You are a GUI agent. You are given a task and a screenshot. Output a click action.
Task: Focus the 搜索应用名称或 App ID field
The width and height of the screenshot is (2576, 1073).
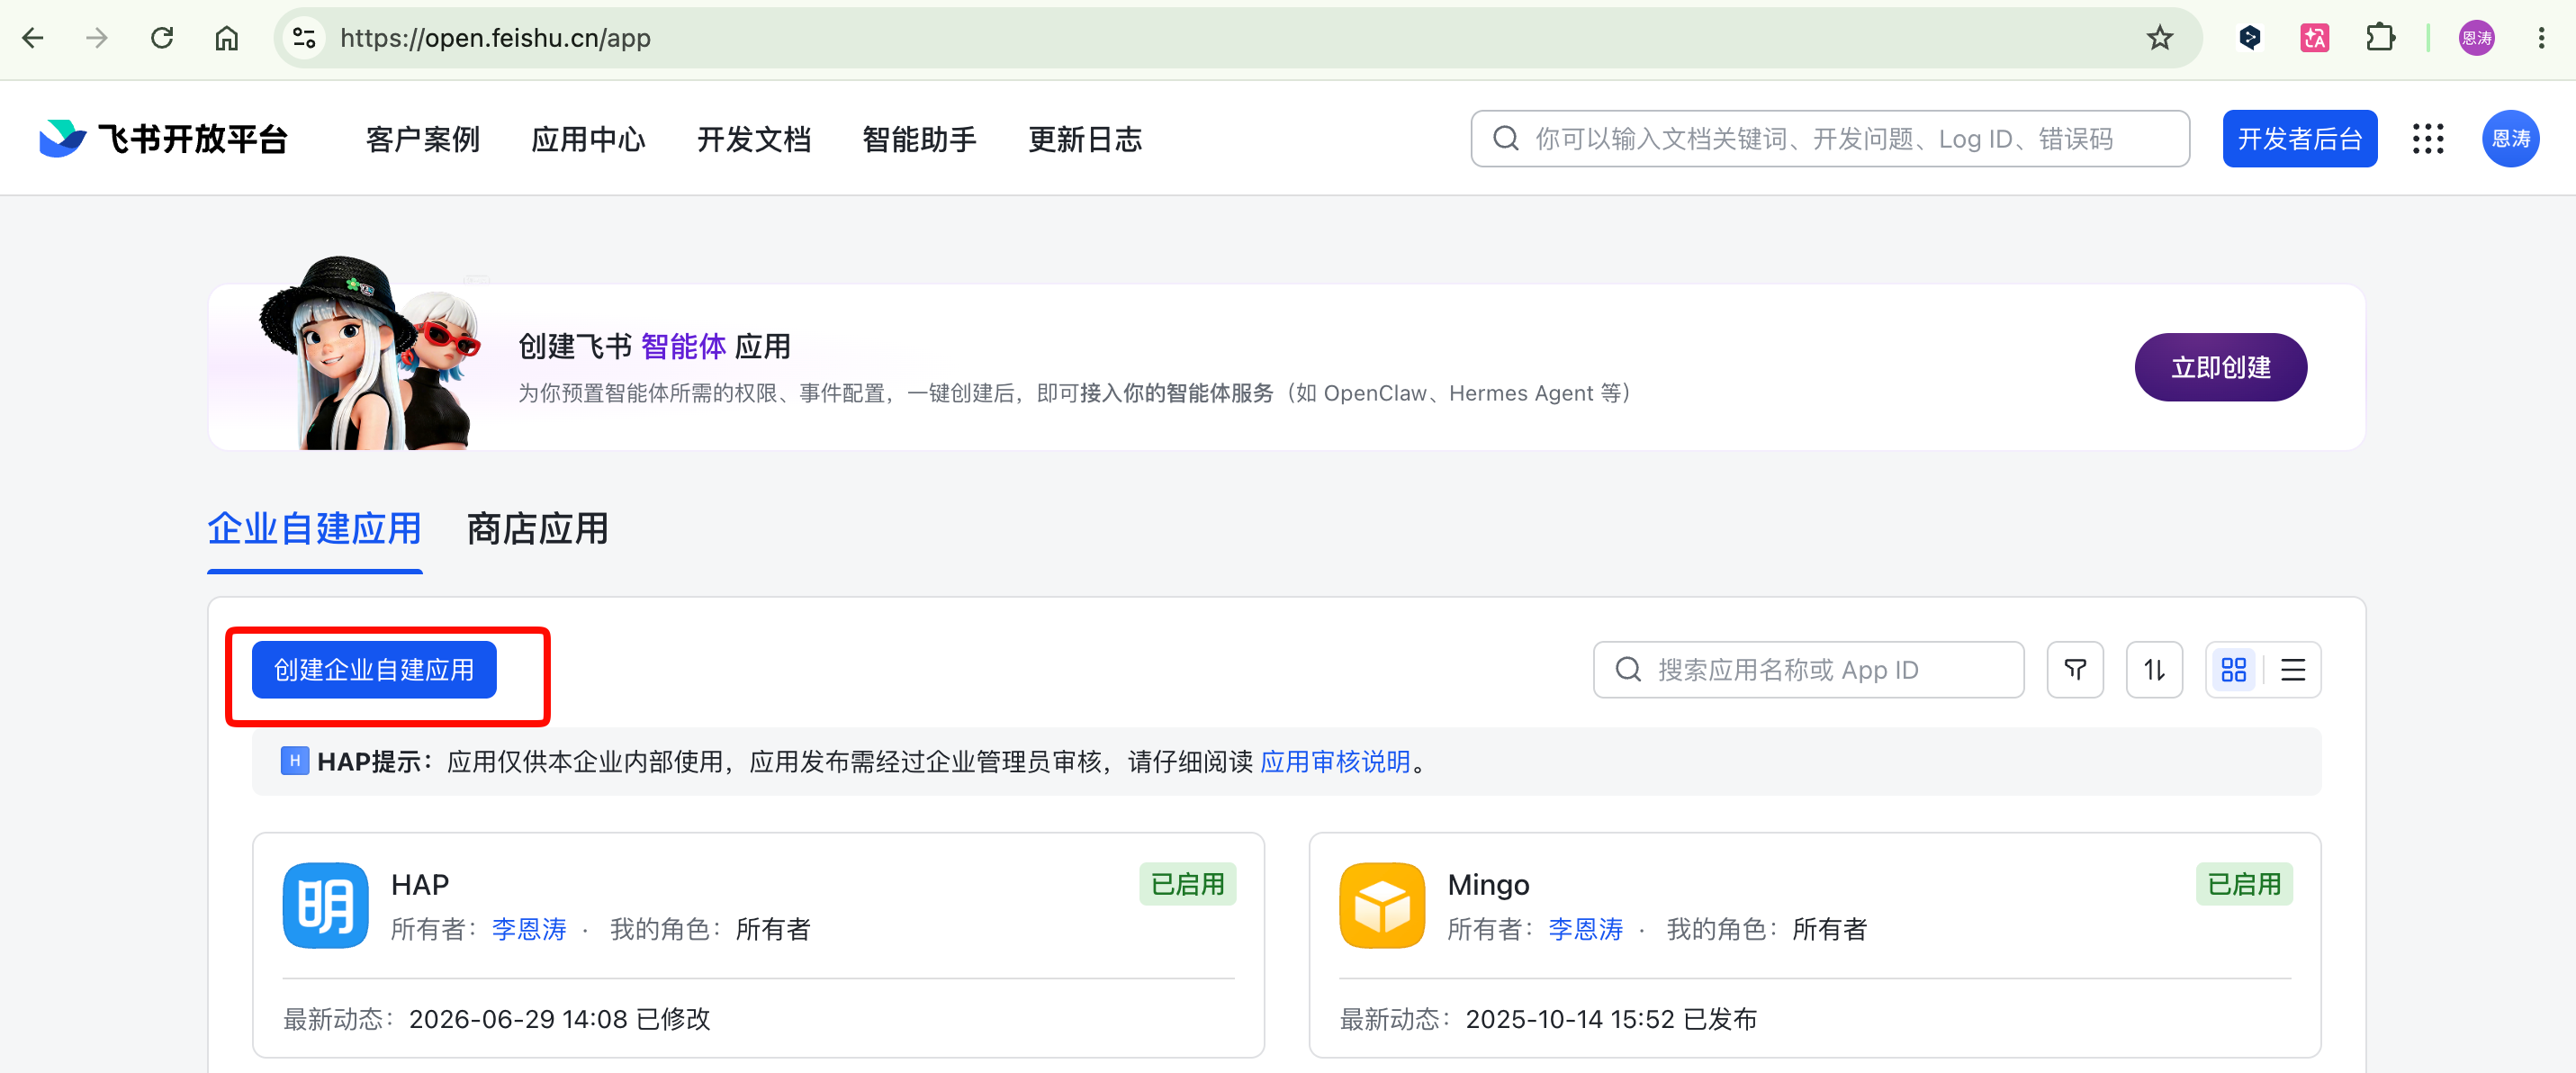[1808, 669]
